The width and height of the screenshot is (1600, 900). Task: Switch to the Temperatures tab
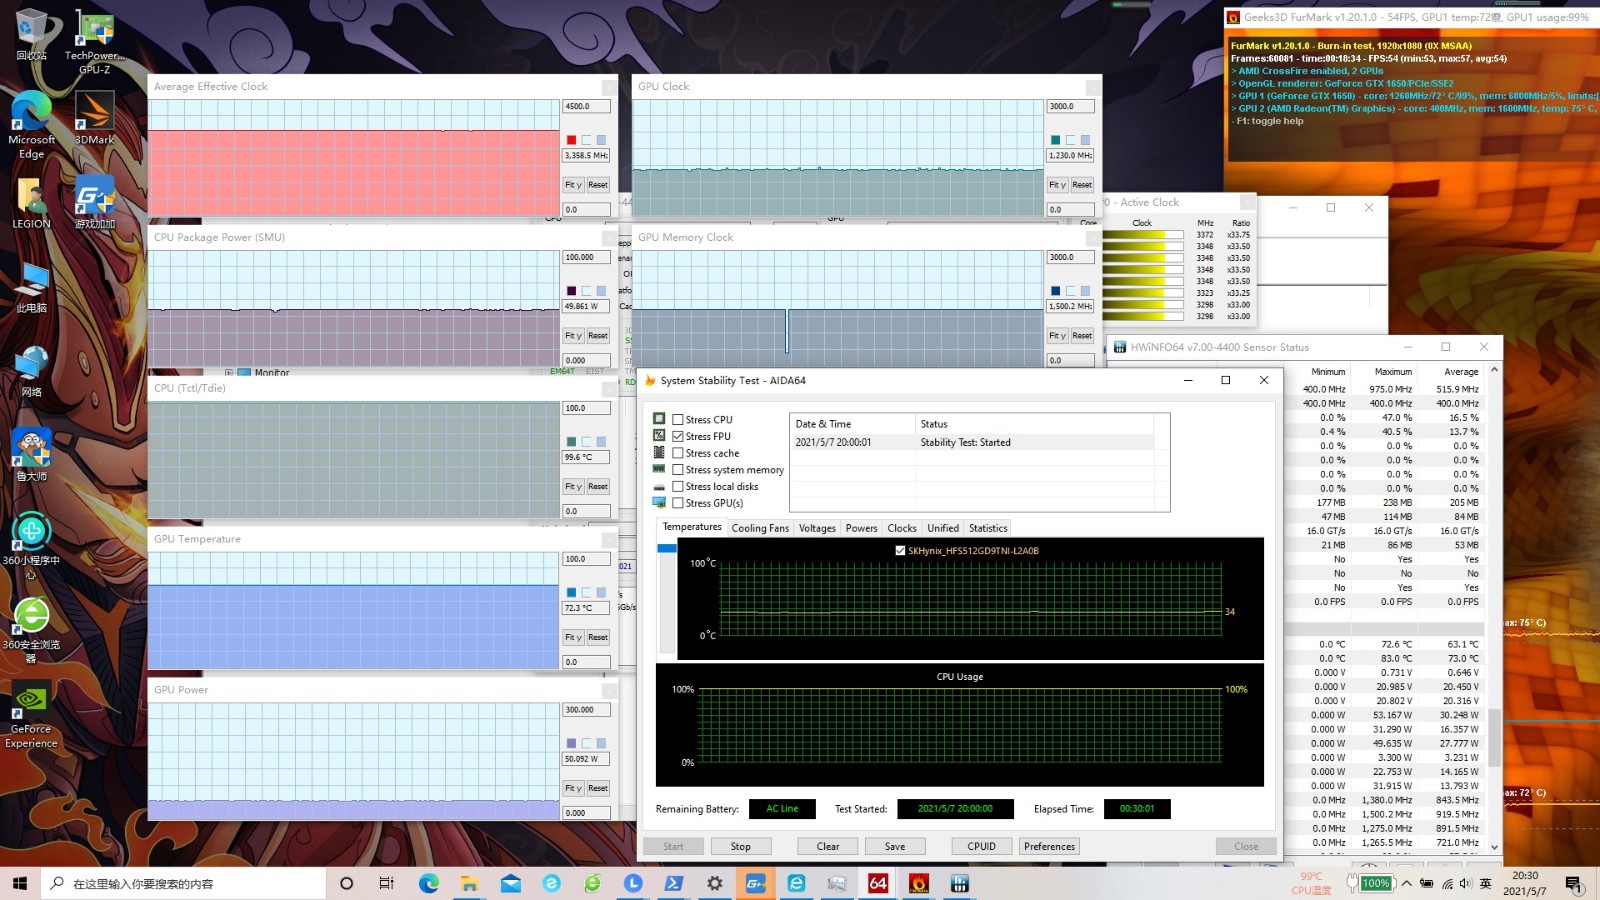[692, 527]
